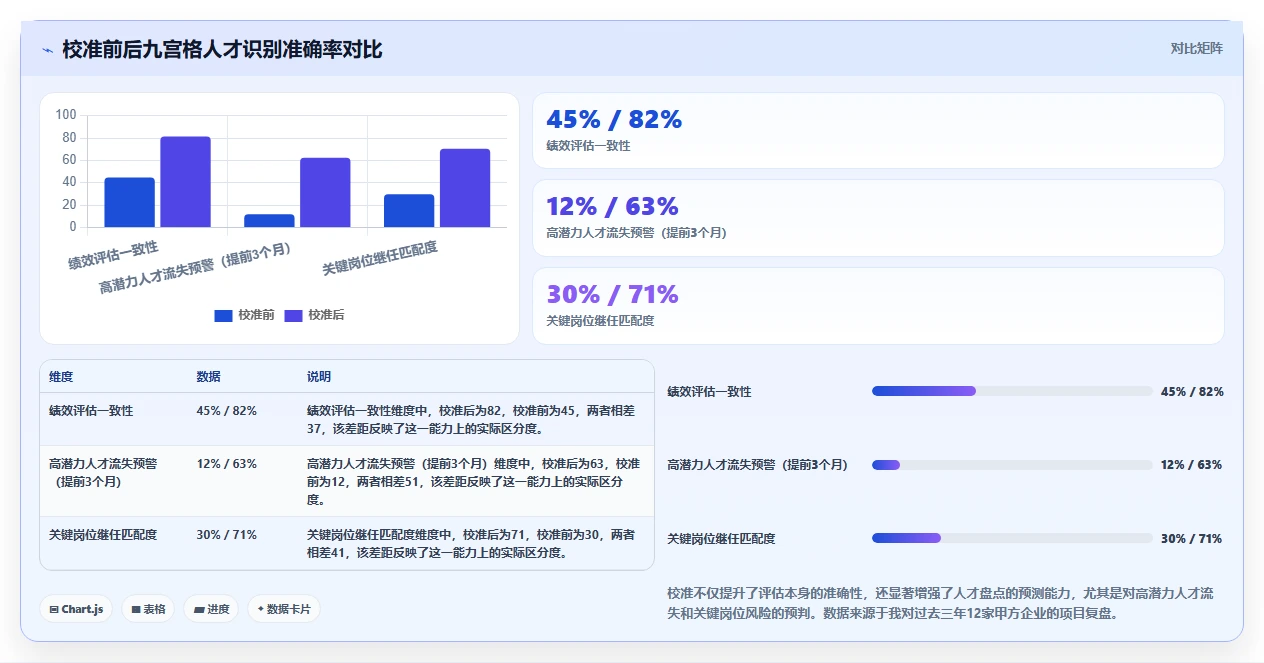Click the 关键岗位继任匹配度 progress bar
This screenshot has width=1264, height=663.
(1012, 538)
